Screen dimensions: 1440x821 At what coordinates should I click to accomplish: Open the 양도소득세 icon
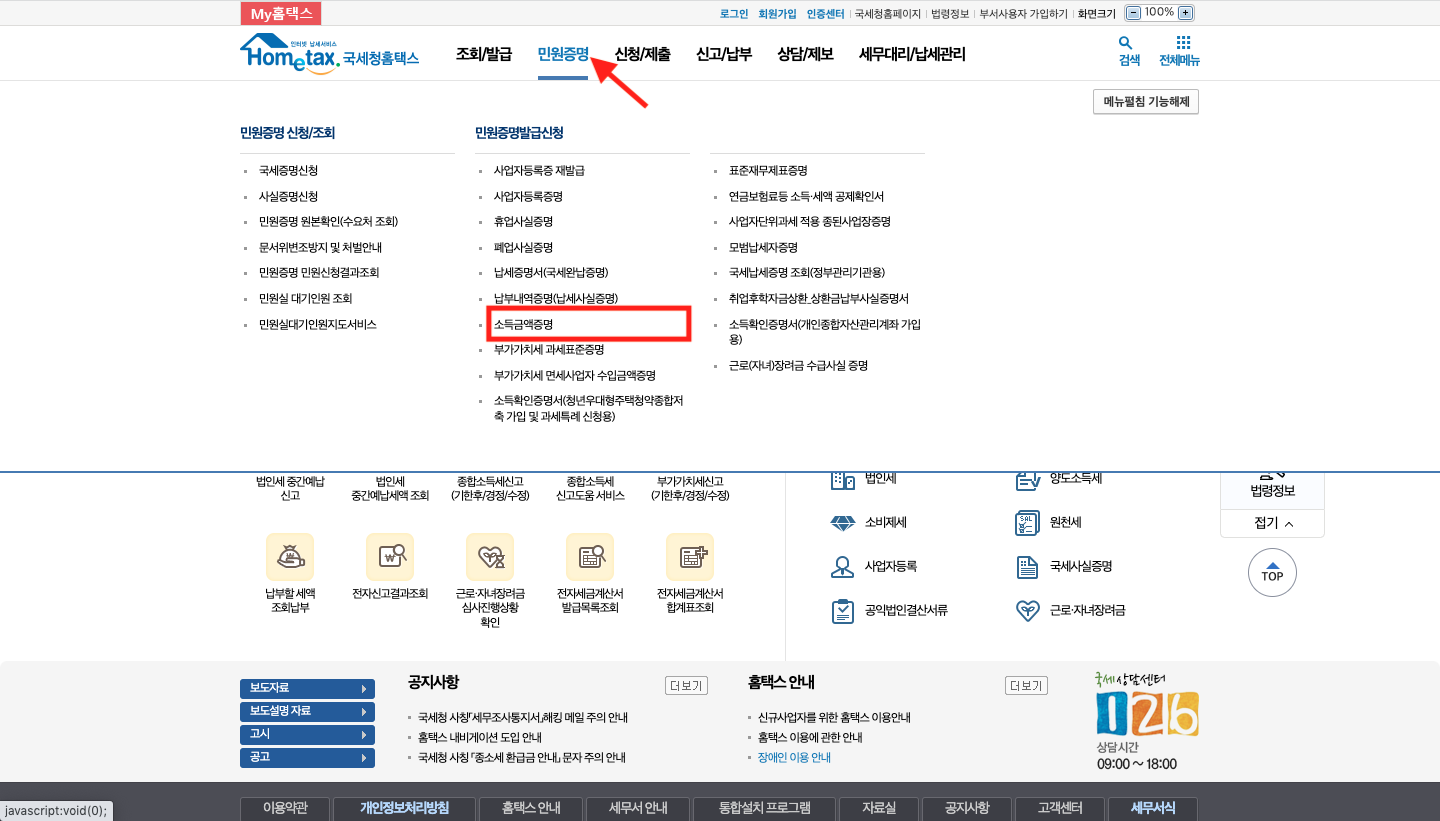pos(1027,478)
